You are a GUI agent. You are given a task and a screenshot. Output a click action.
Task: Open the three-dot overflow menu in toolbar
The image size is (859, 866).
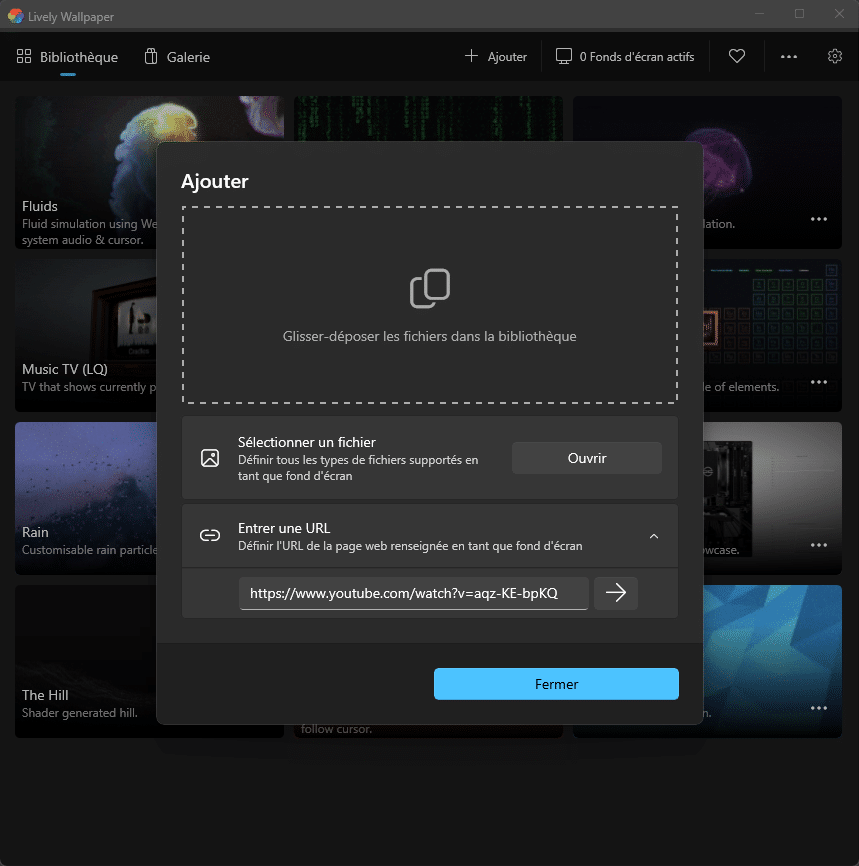[789, 57]
